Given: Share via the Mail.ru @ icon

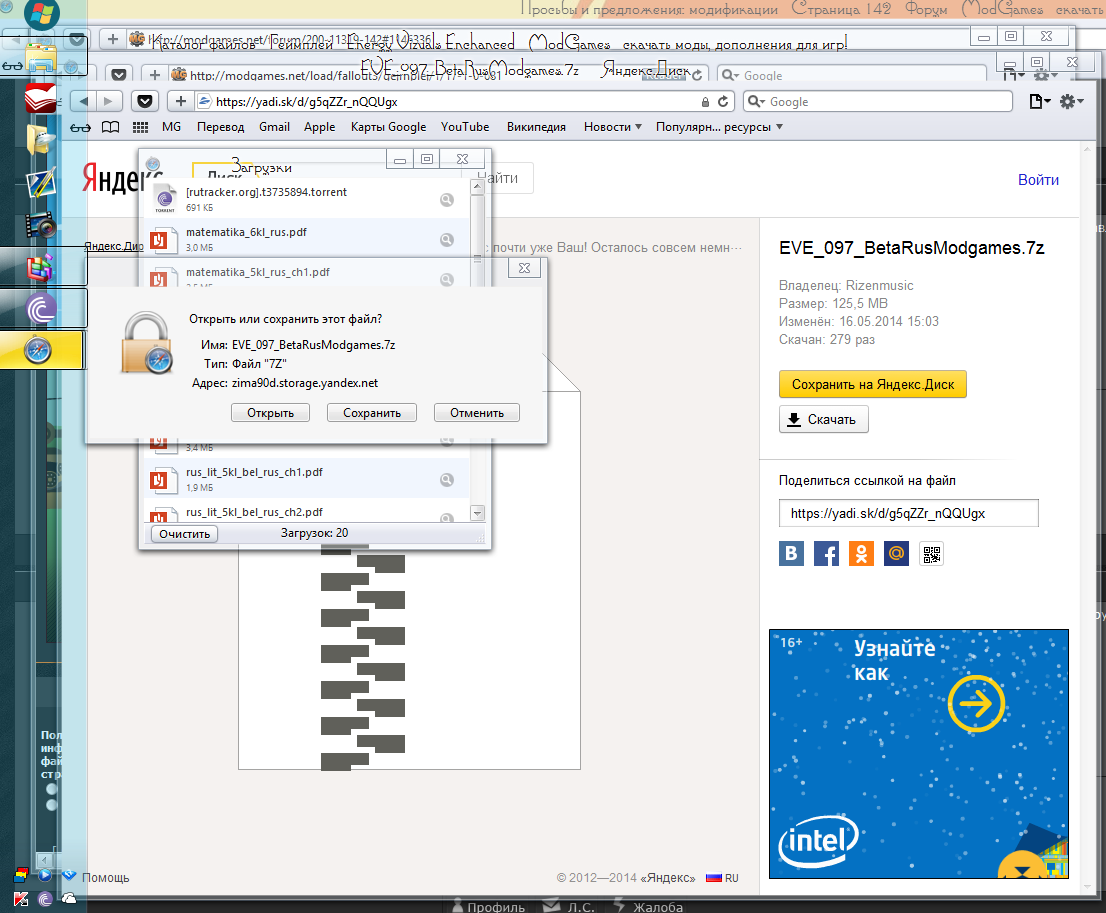Looking at the screenshot, I should tap(896, 554).
